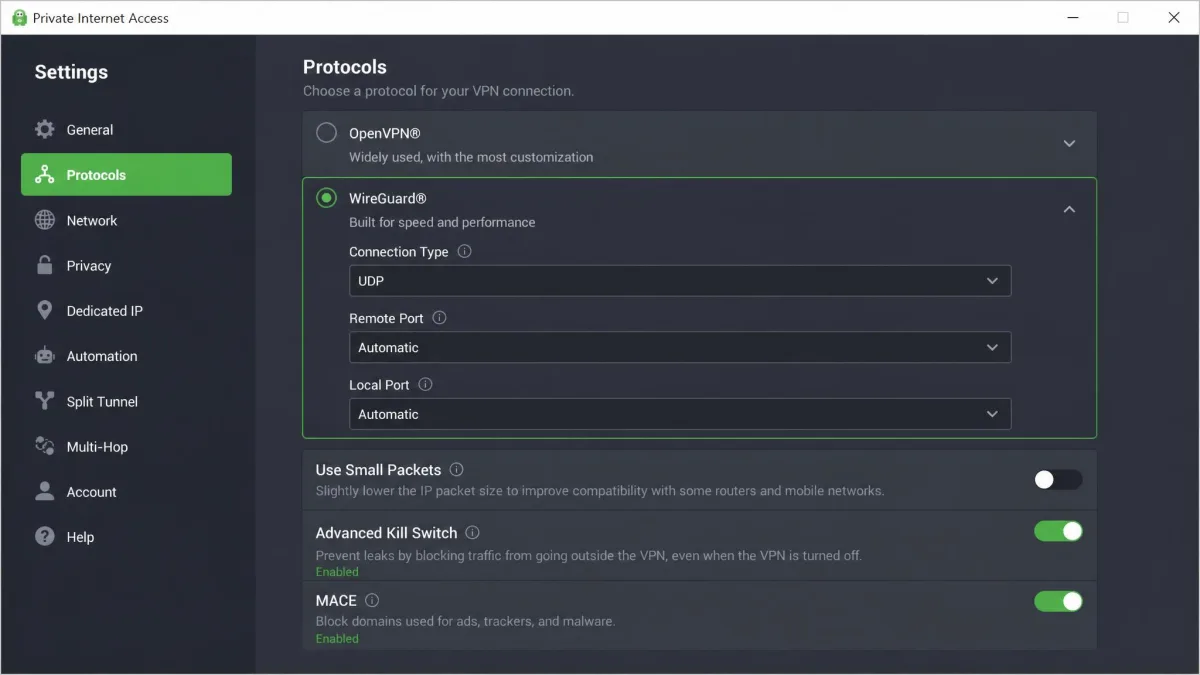Image resolution: width=1200 pixels, height=675 pixels.
Task: Click the info icon beside Use Small Packets
Action: (456, 469)
